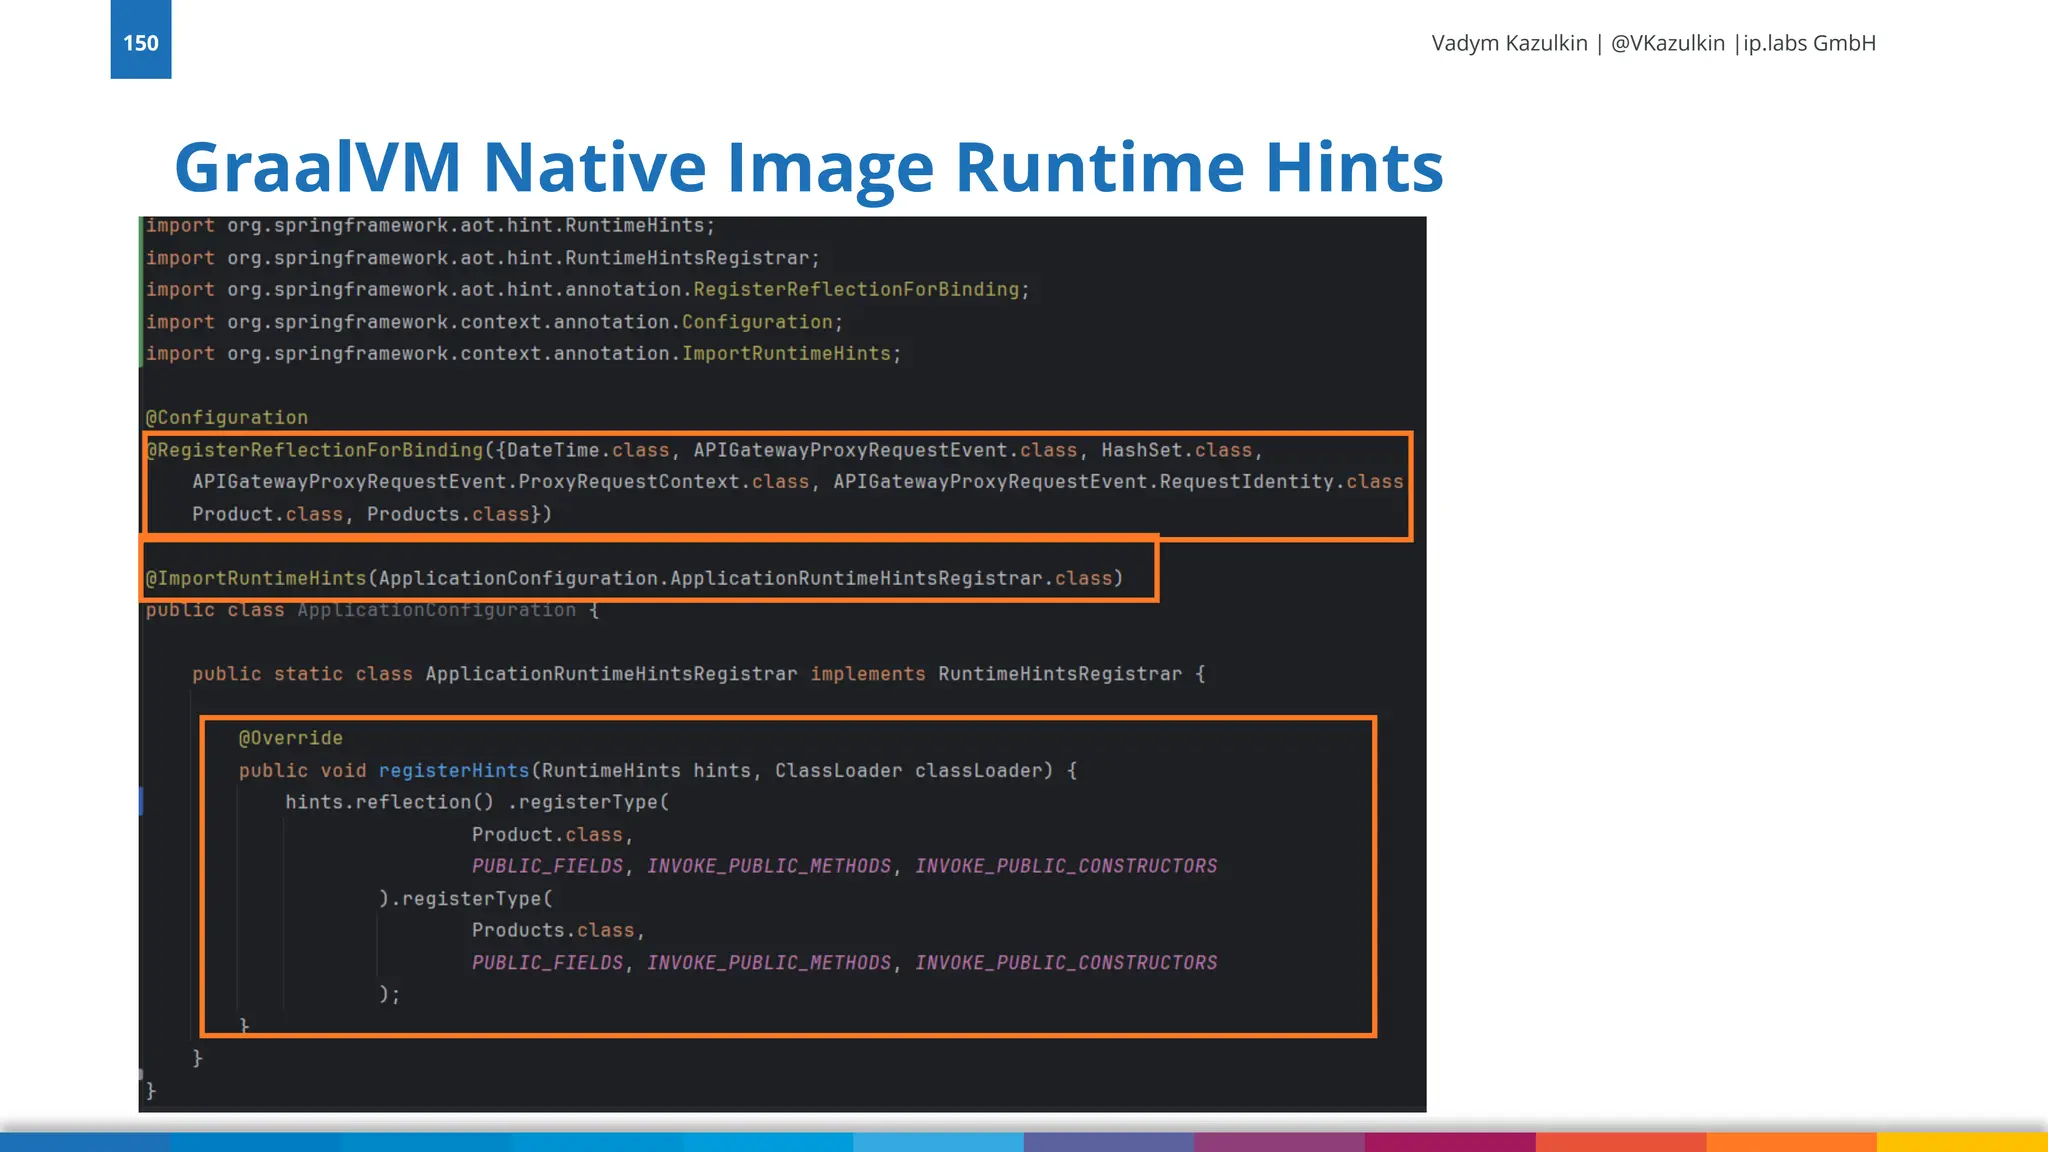The image size is (2048, 1152).
Task: Click APIGatewayProxyRequestEvent.ProxyRequestContext.class
Action: (501, 482)
